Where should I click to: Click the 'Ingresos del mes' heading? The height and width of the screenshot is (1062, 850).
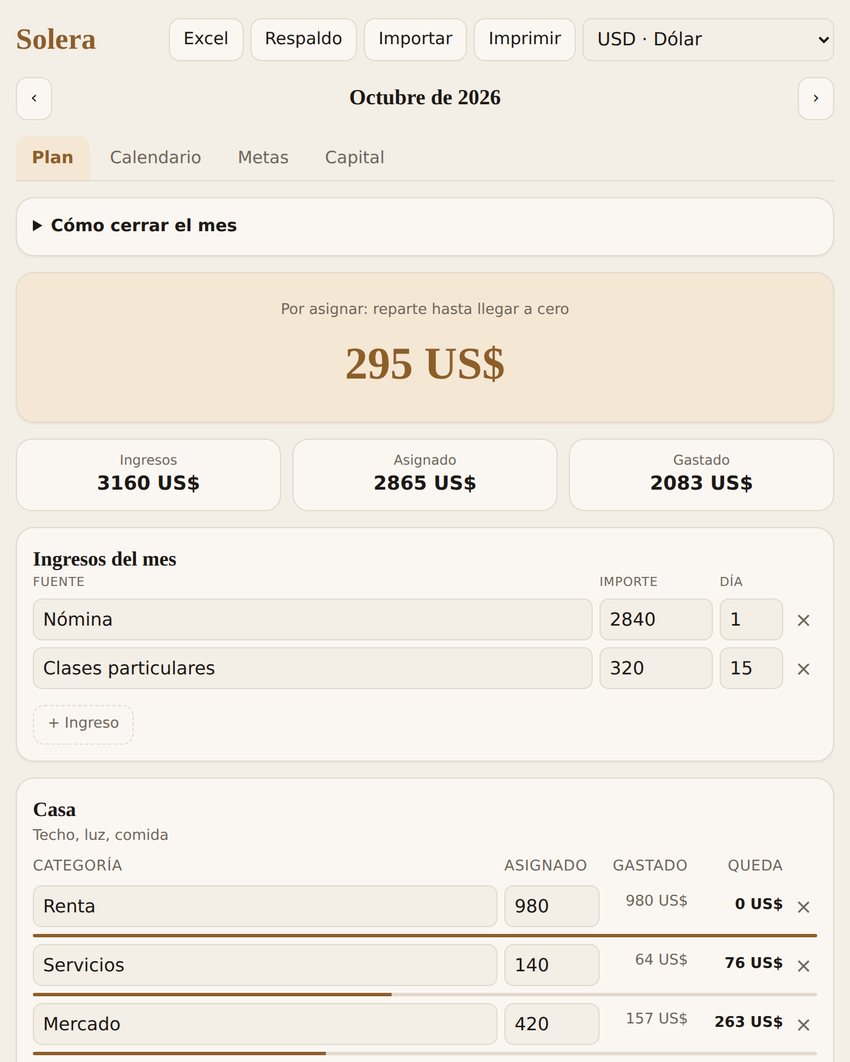[x=105, y=559]
